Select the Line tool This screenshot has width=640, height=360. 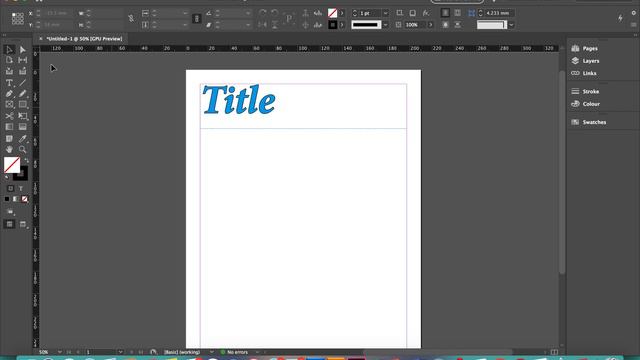(22, 83)
